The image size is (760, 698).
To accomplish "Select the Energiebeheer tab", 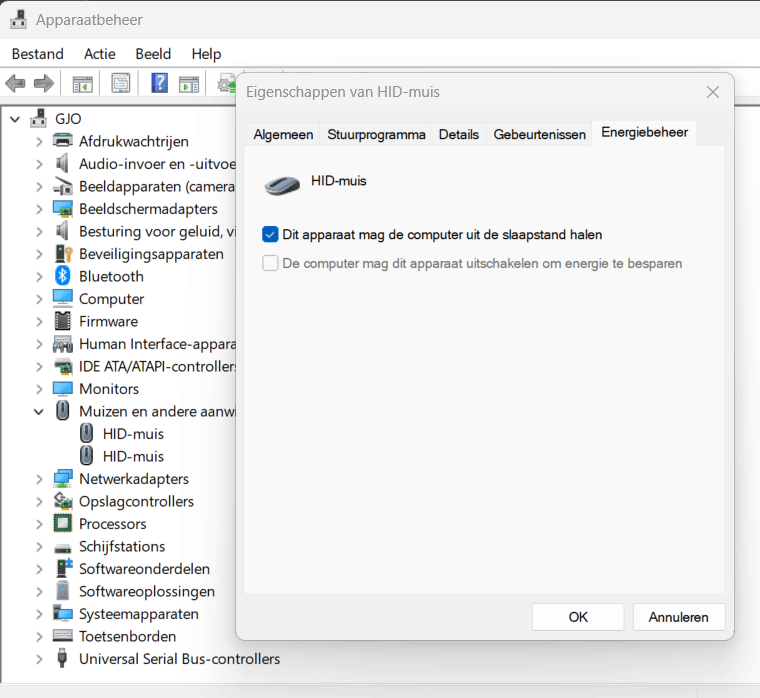I will coord(644,132).
